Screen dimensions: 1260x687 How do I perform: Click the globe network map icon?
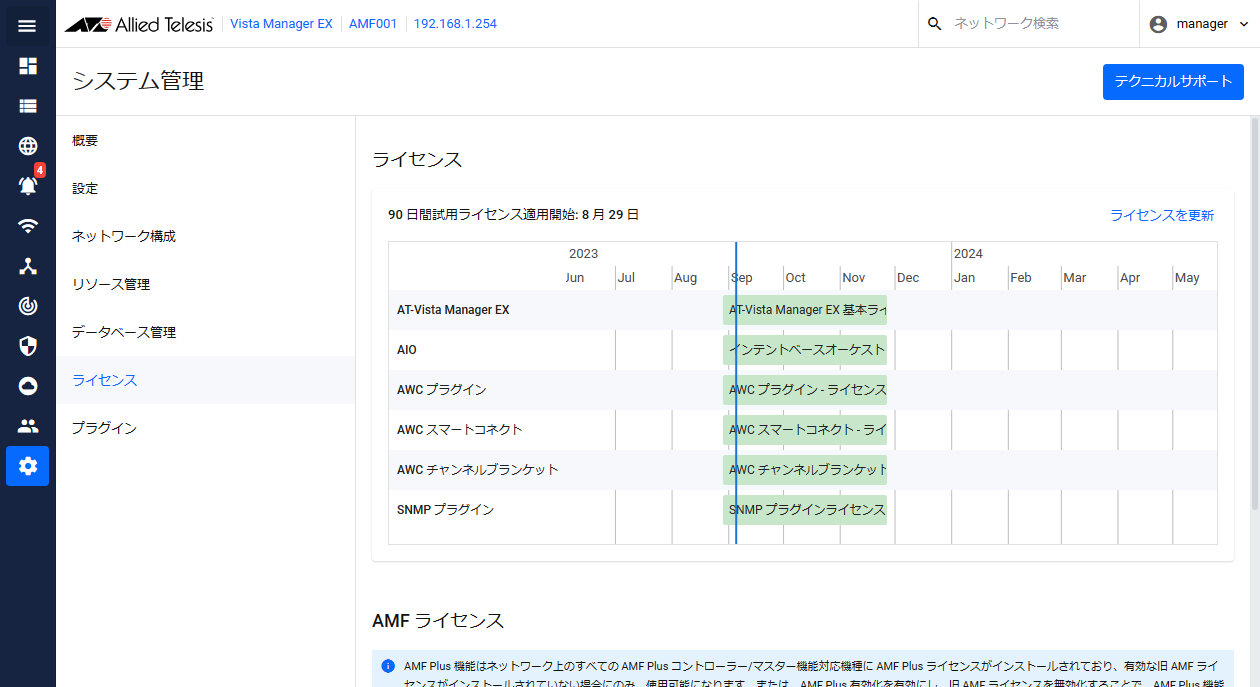pyautogui.click(x=27, y=146)
